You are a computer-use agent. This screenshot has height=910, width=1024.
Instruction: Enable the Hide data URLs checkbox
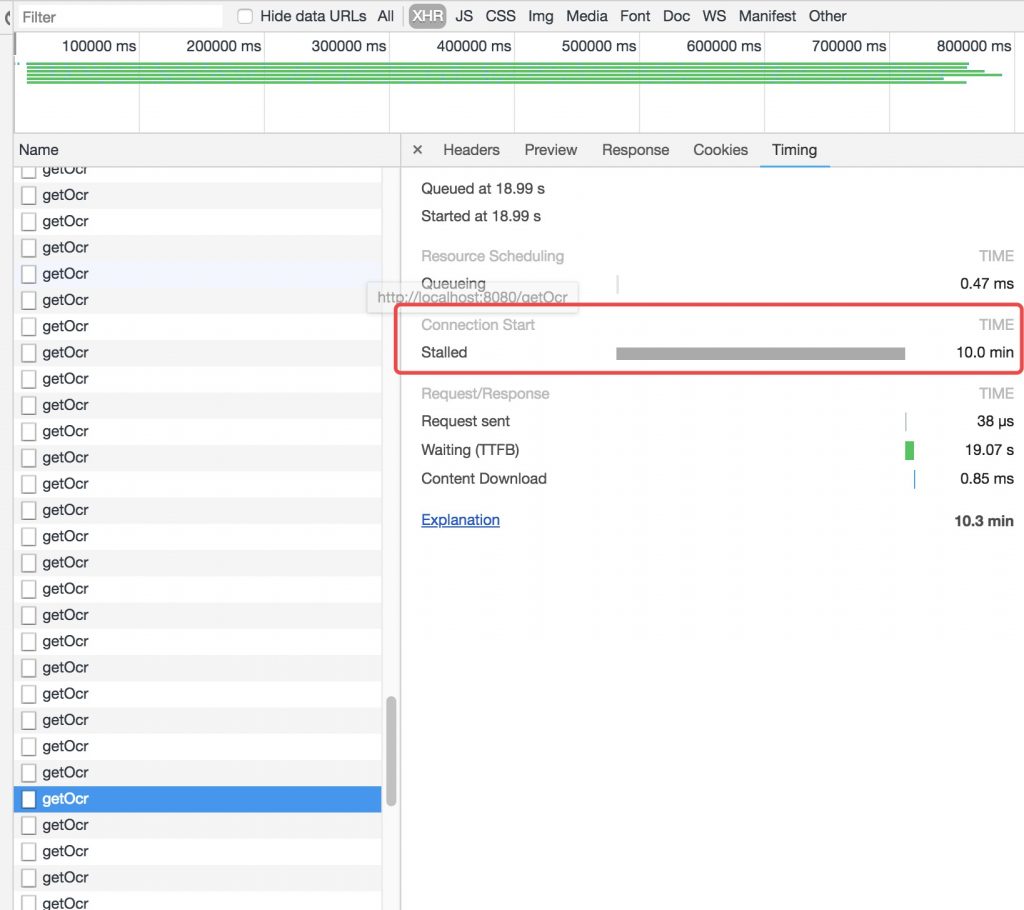(245, 16)
